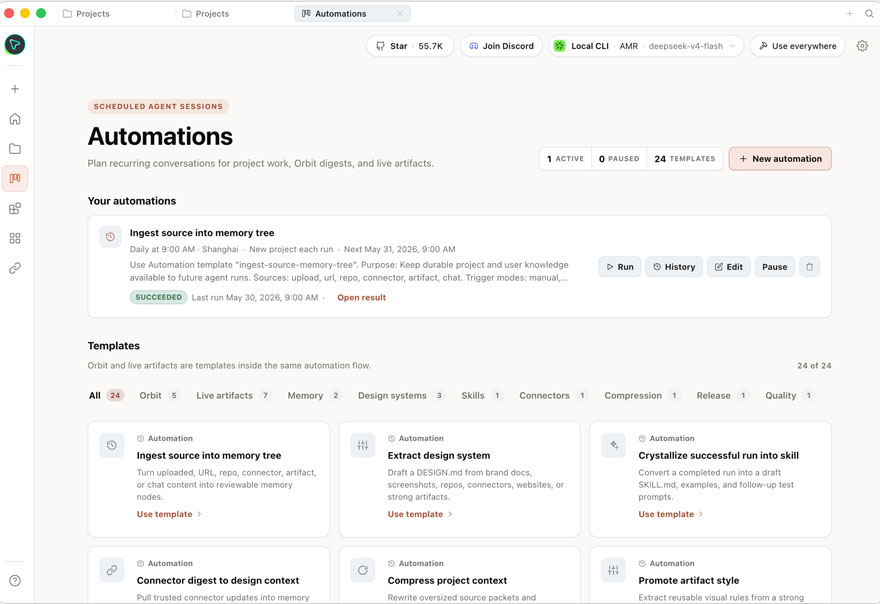Delete automation with the trash icon
The image size is (880, 604).
coord(809,267)
